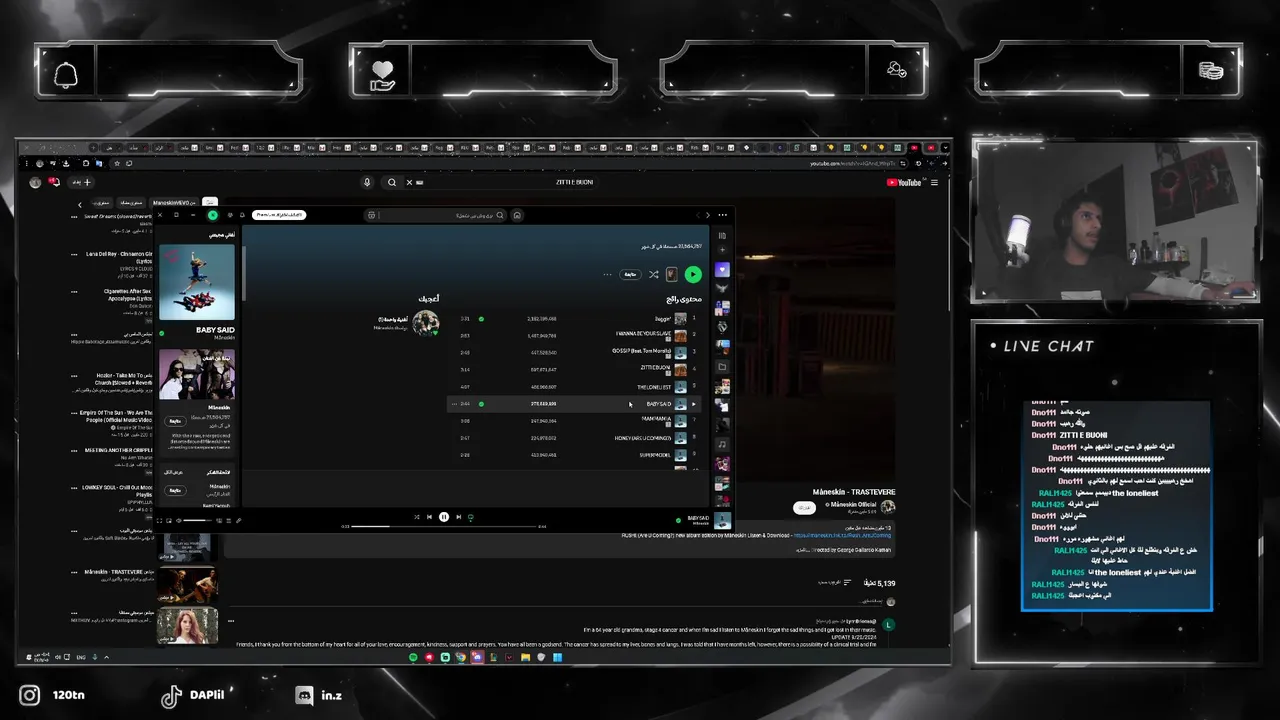Click the green play button on Spotify artist page
This screenshot has width=1280, height=720.
[x=693, y=274]
